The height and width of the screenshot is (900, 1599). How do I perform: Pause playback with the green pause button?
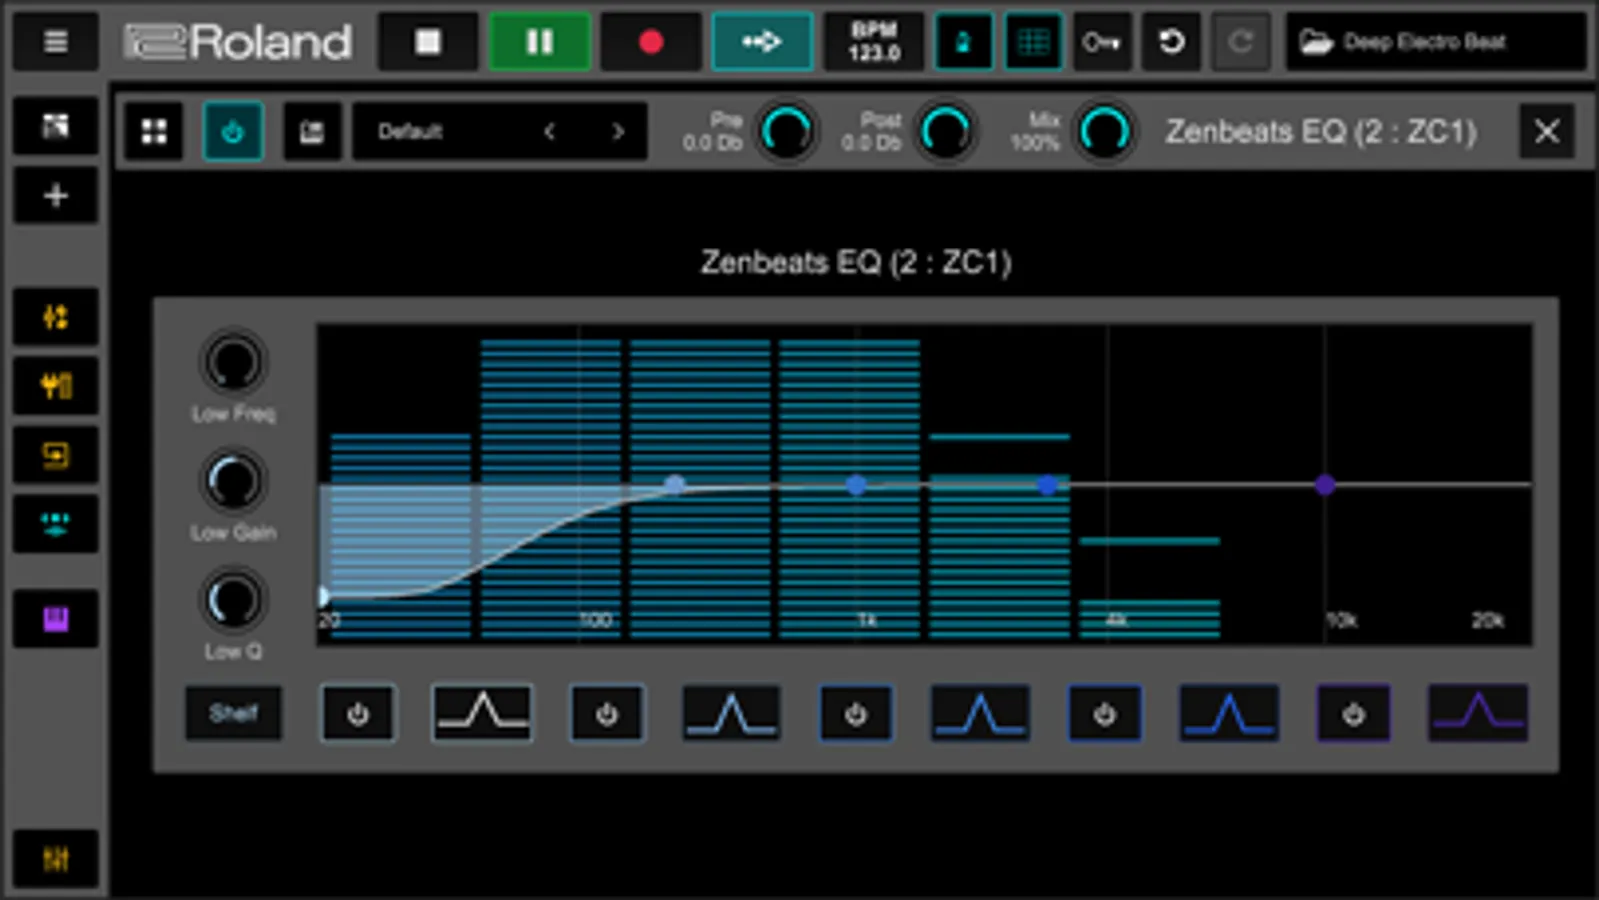coord(539,42)
